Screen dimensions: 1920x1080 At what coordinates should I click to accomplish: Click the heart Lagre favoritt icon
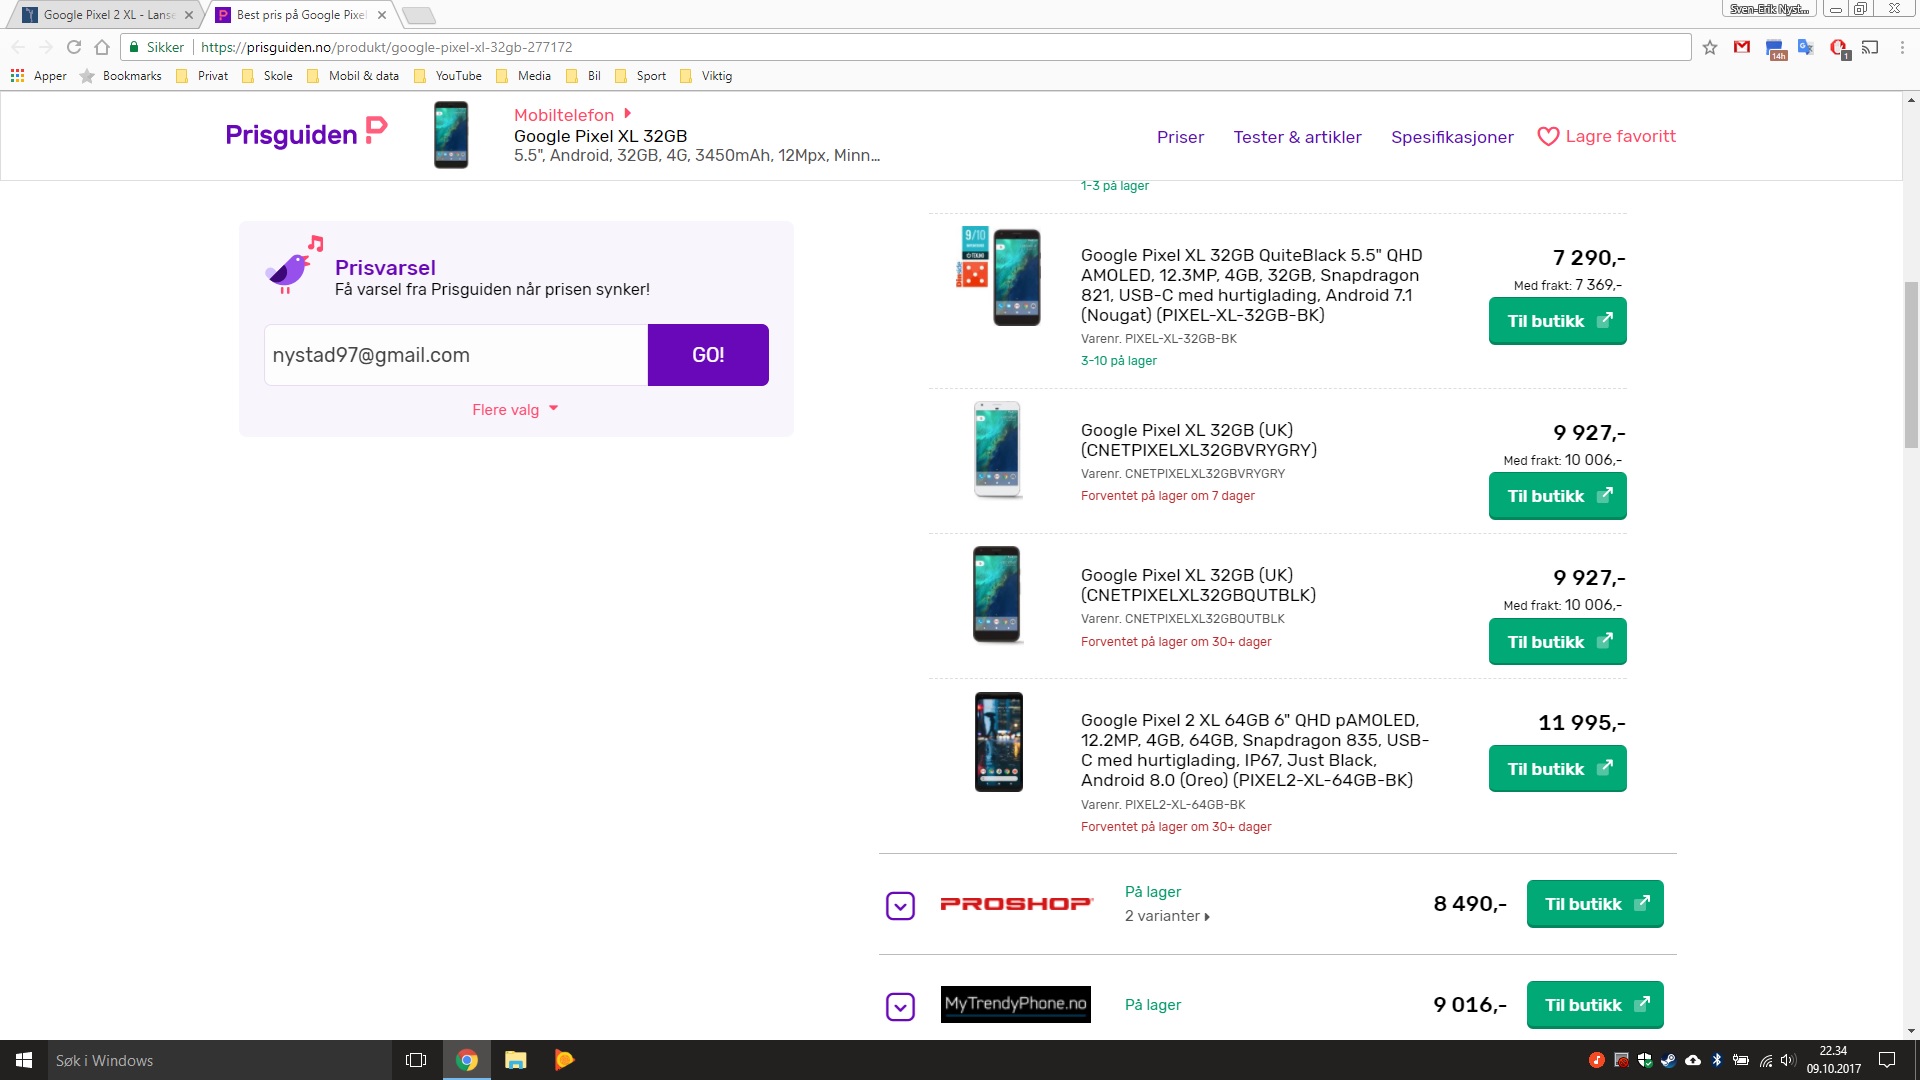(x=1548, y=137)
